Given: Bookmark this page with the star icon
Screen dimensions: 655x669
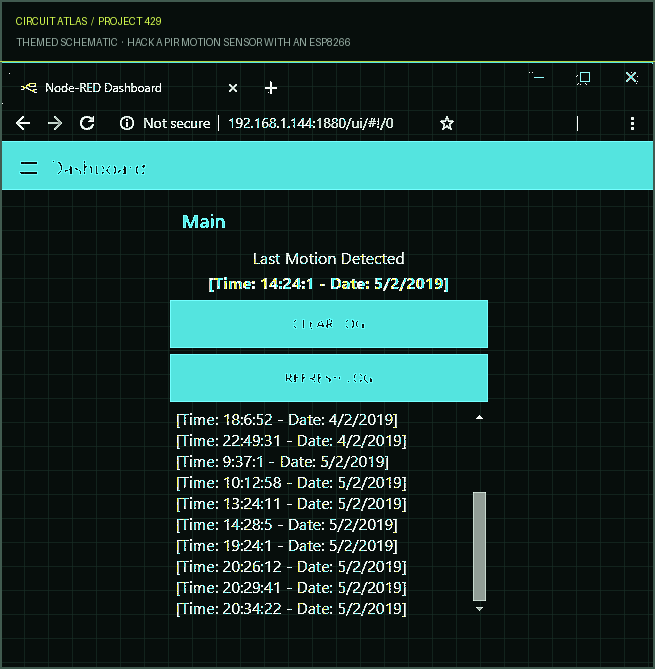Looking at the screenshot, I should click(447, 123).
